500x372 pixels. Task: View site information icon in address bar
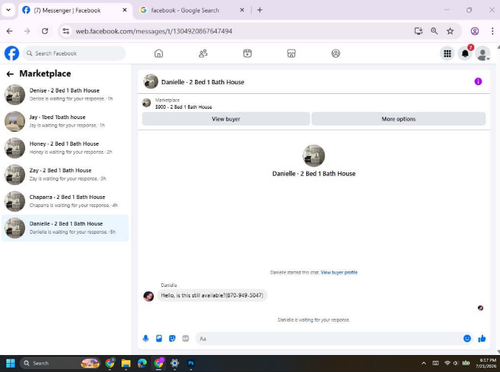(x=66, y=31)
